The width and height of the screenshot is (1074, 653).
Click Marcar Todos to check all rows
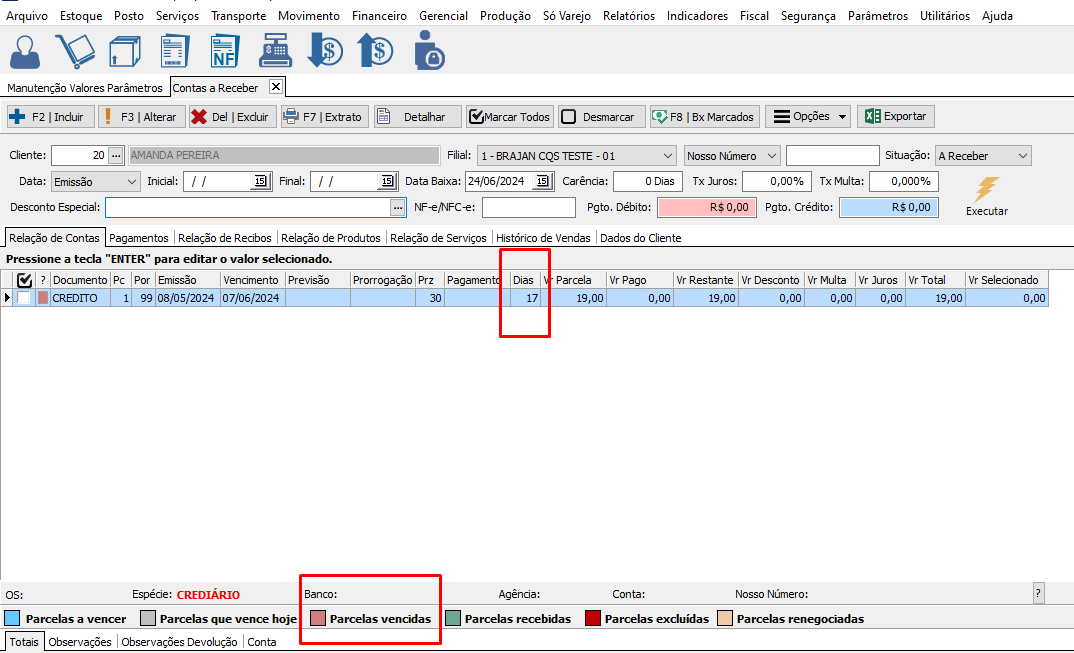pyautogui.click(x=509, y=117)
